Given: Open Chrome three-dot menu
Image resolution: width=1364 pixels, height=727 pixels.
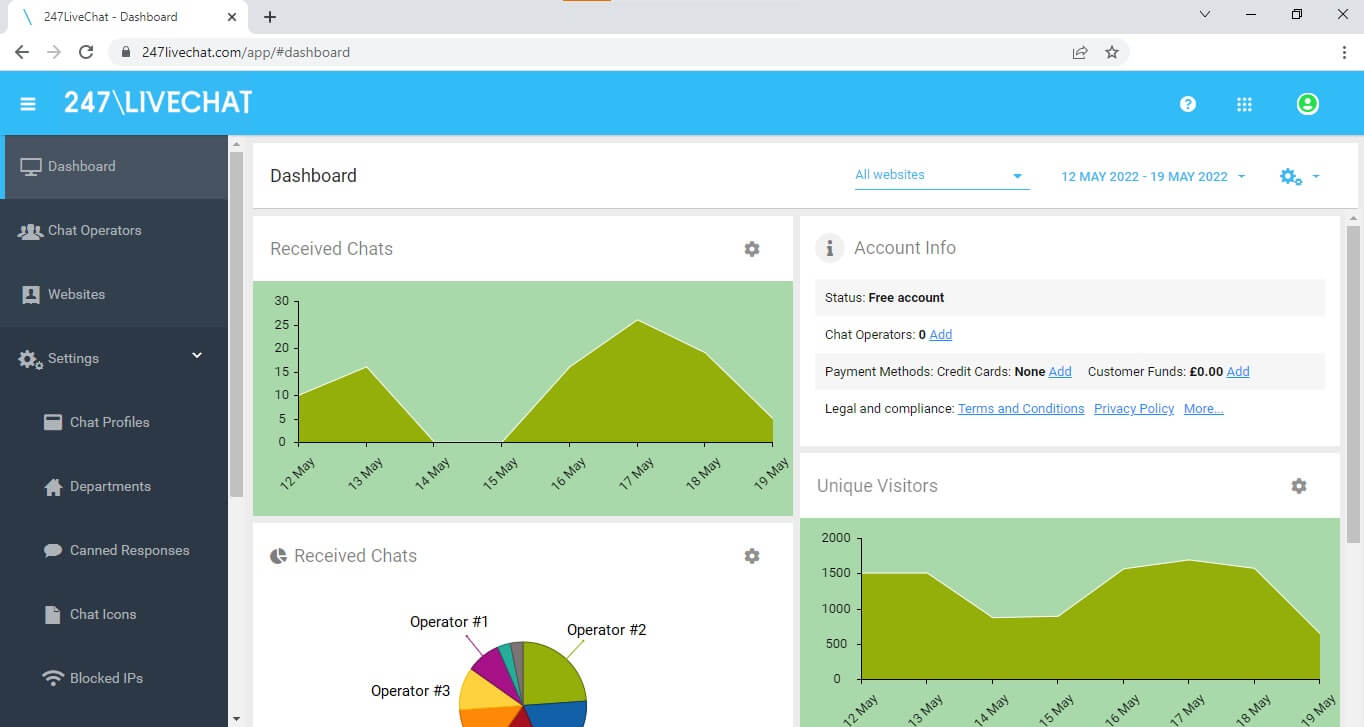Looking at the screenshot, I should (x=1344, y=52).
